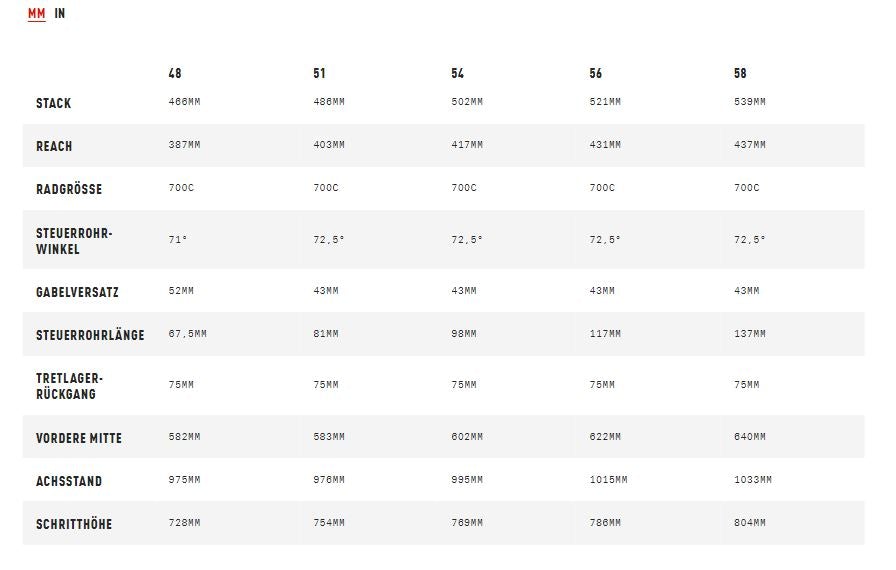Click the STEUERROHRWINKEL row label
The height and width of the screenshot is (570, 896).
74,241
